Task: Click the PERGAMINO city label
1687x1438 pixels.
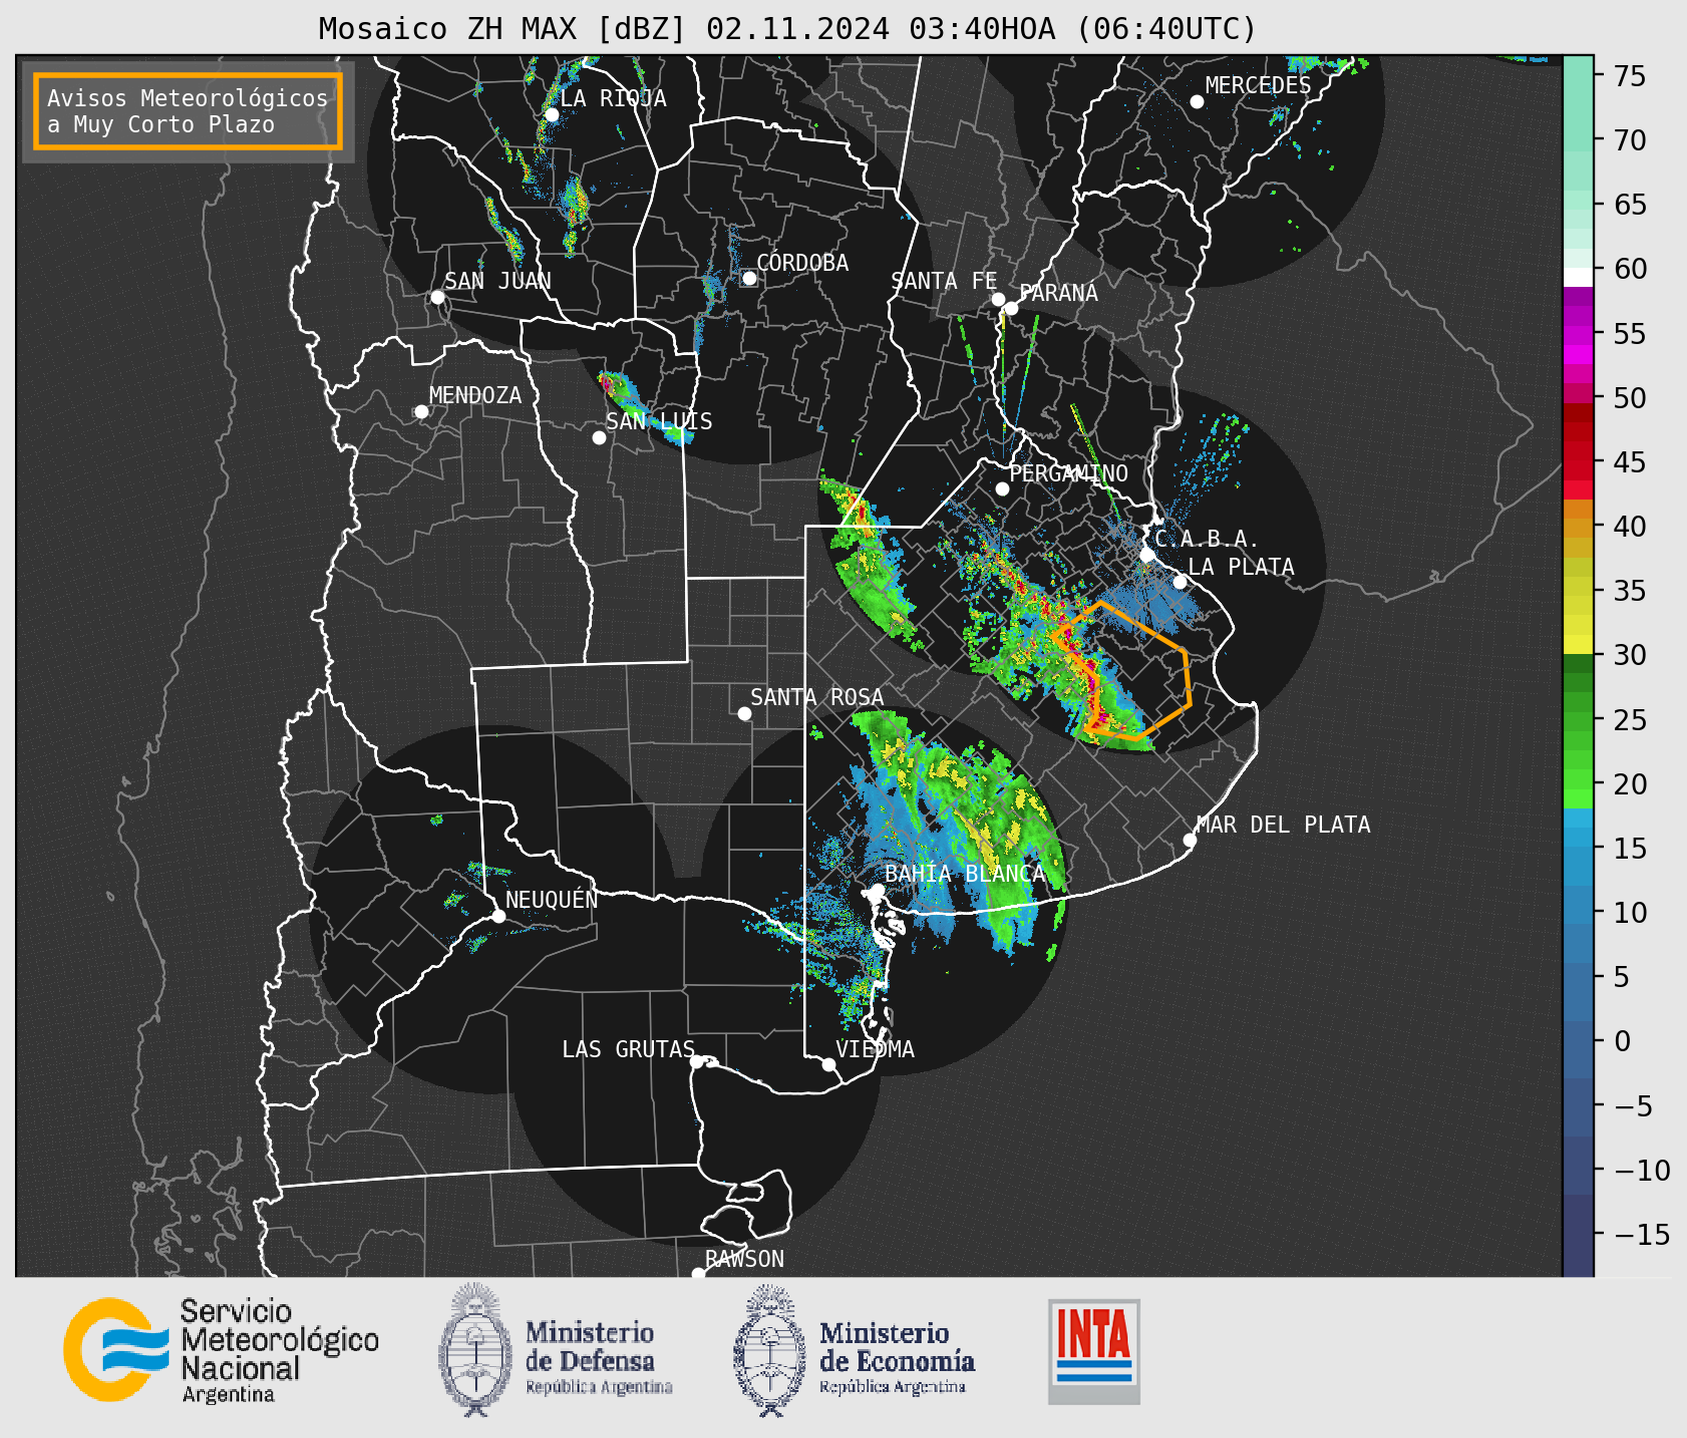Action: [x=1068, y=473]
